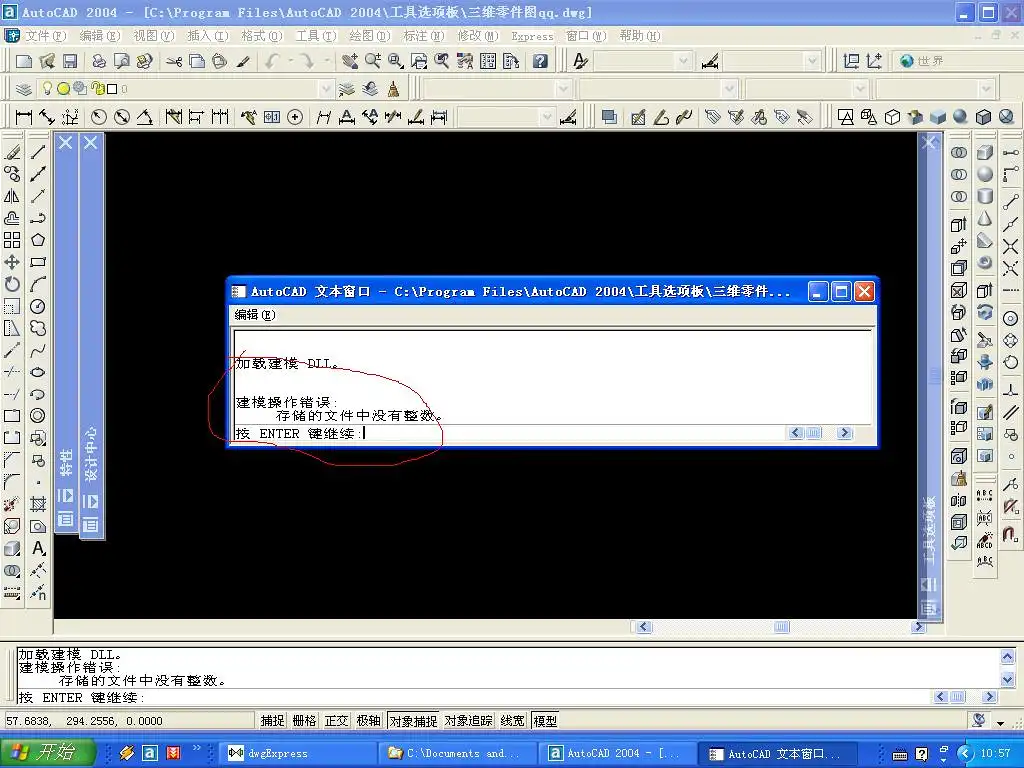Click the New drawing icon in standard toolbar
The image size is (1024, 768).
[x=24, y=61]
